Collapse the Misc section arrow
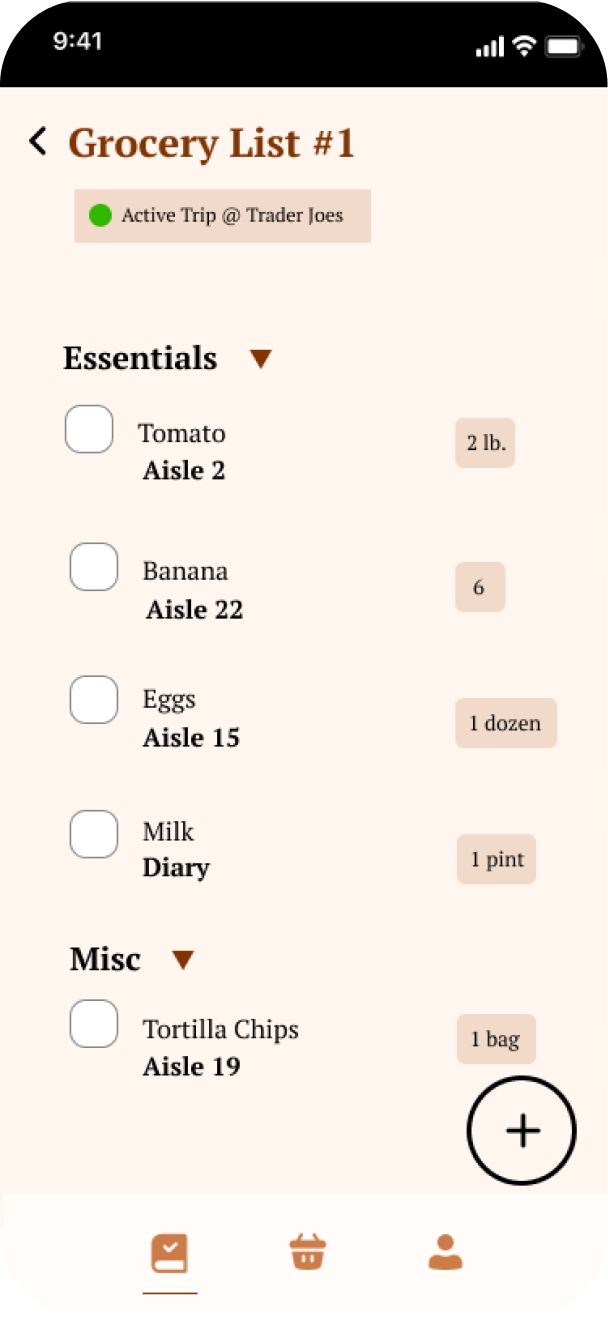This screenshot has height=1319, width=608. click(x=182, y=960)
